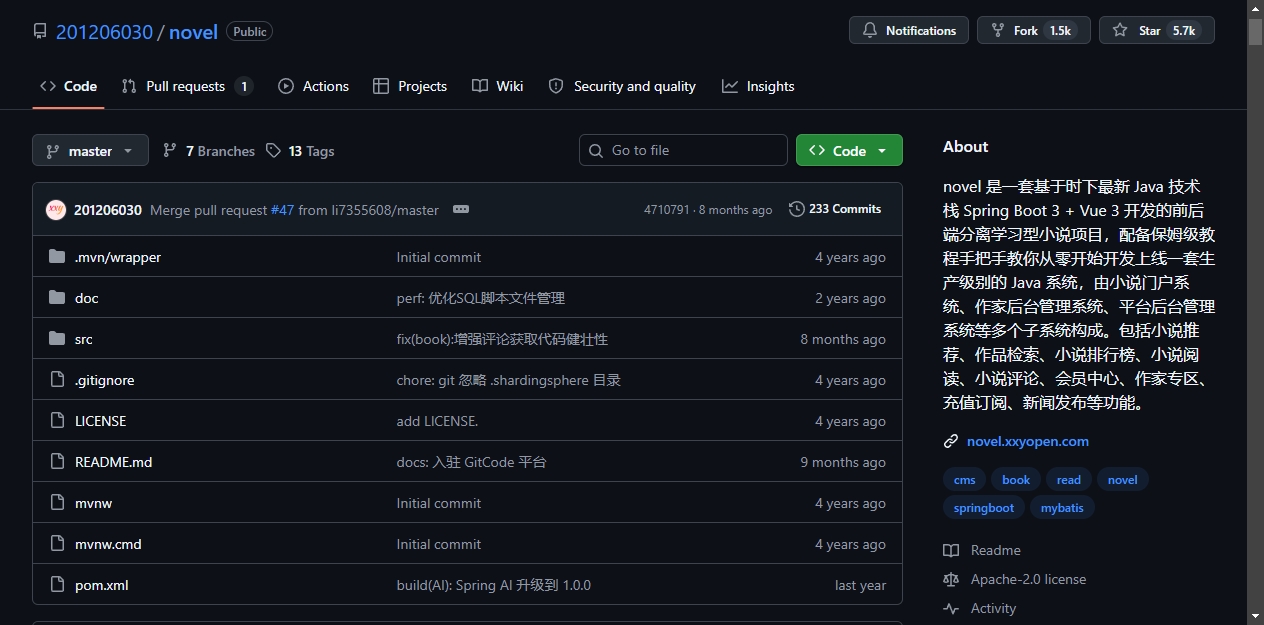
Task: Expand commit message details ellipsis
Action: tap(461, 209)
